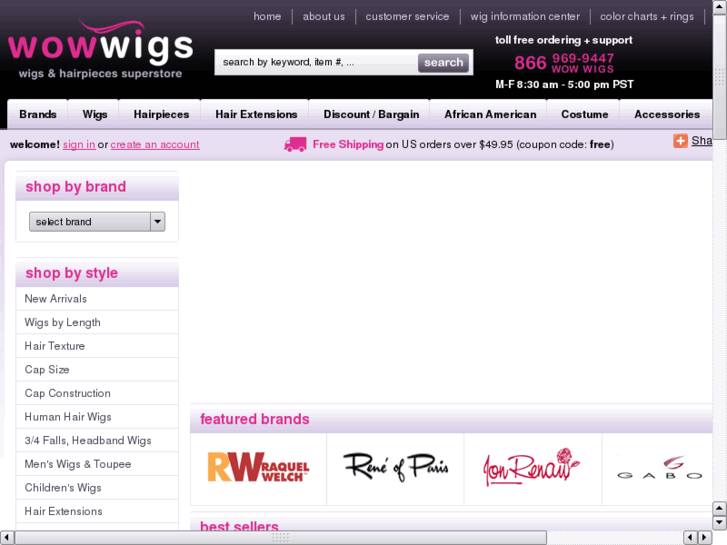Open the African American tab
This screenshot has width=727, height=545.
click(x=490, y=114)
